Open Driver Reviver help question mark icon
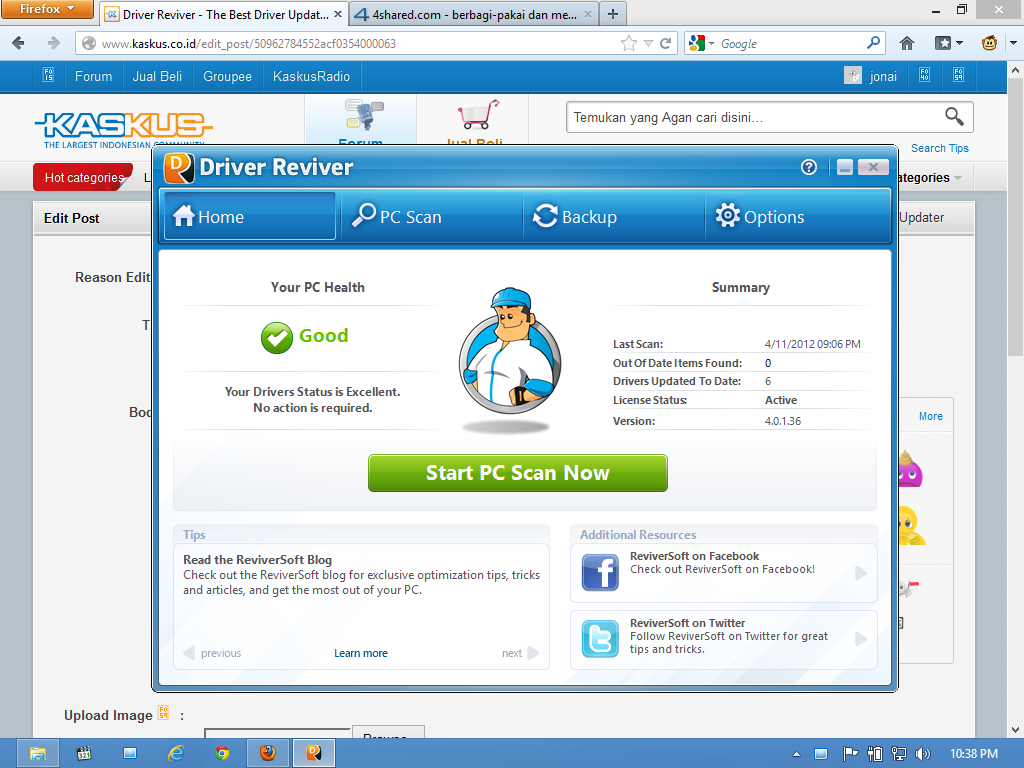This screenshot has height=768, width=1024. 808,167
